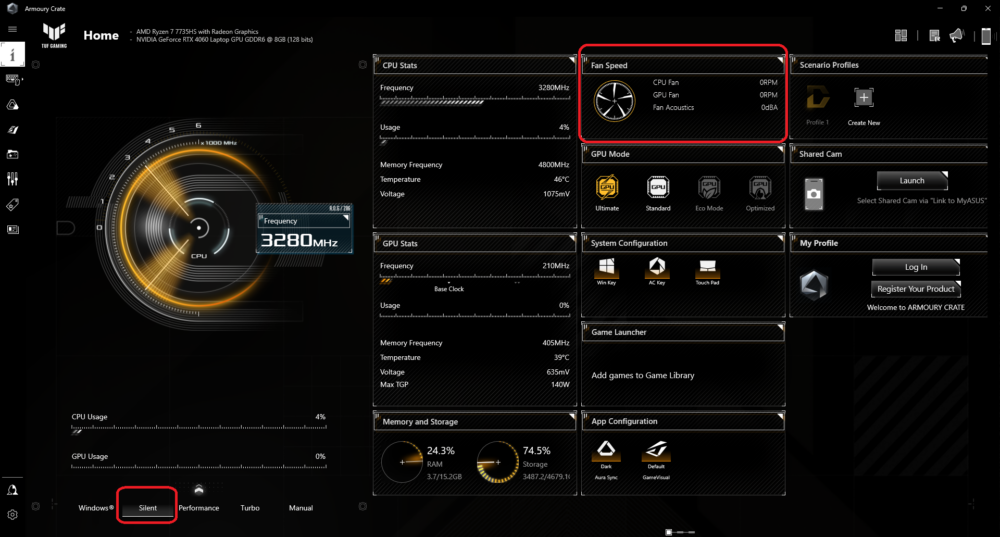This screenshot has width=1000, height=537.
Task: Open Aura Sync Dark app configuration
Action: 606,459
